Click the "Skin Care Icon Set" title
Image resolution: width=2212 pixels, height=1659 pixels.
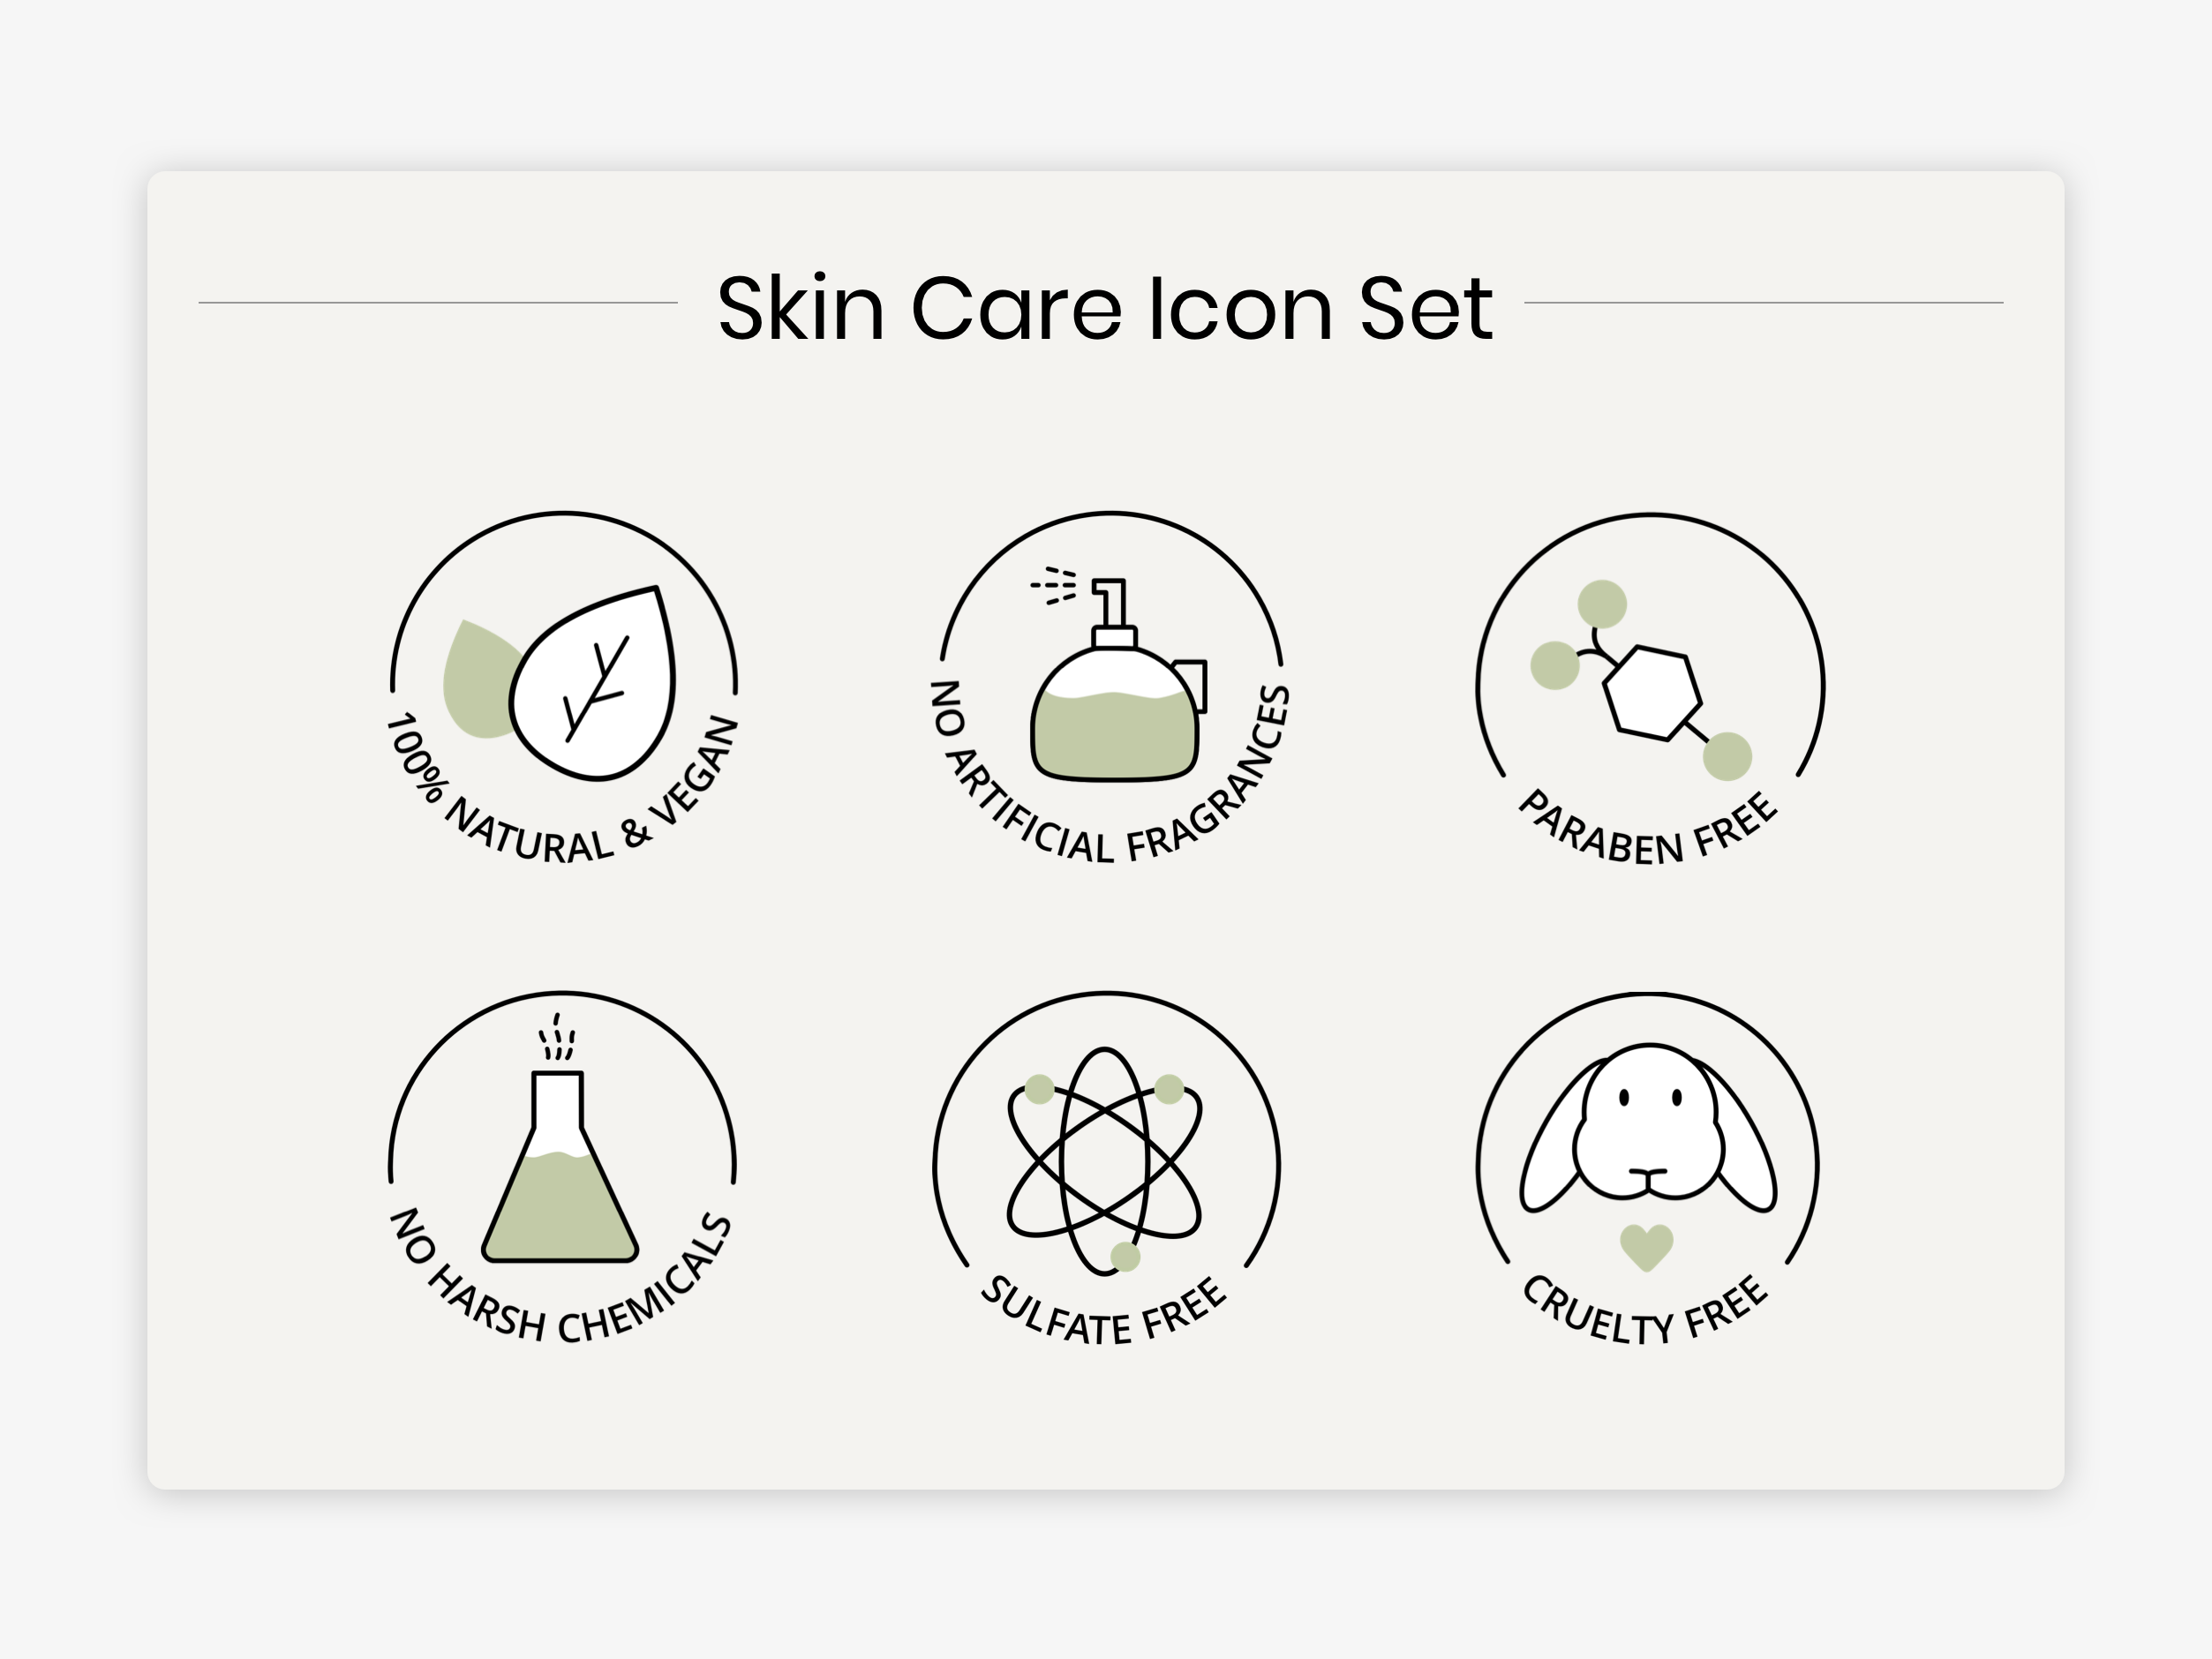click(1105, 308)
